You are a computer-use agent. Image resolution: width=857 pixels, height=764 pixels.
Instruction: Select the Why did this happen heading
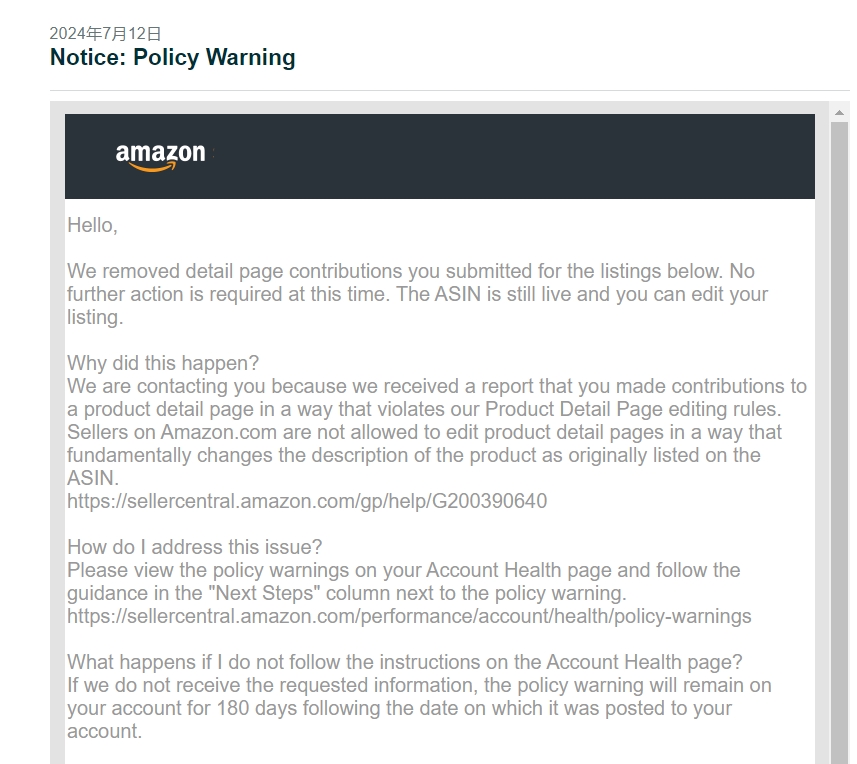pyautogui.click(x=163, y=363)
